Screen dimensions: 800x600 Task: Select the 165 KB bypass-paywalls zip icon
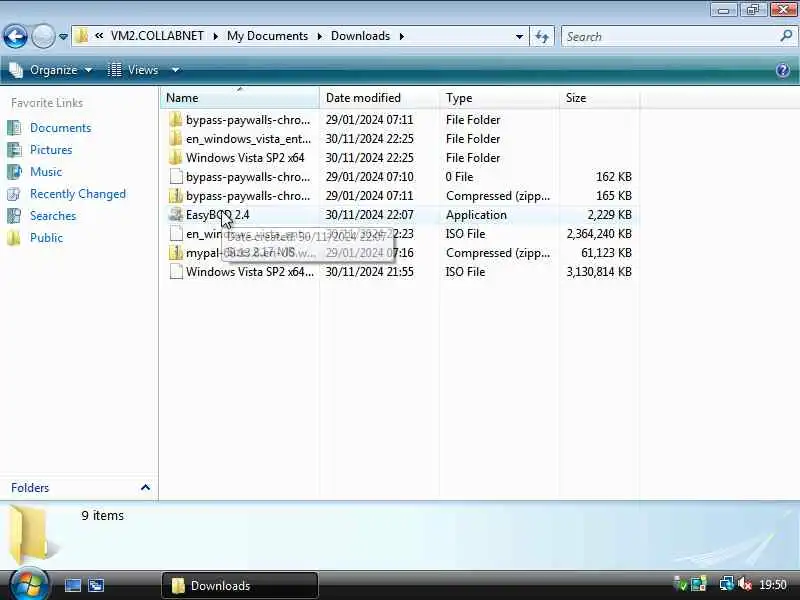point(176,195)
